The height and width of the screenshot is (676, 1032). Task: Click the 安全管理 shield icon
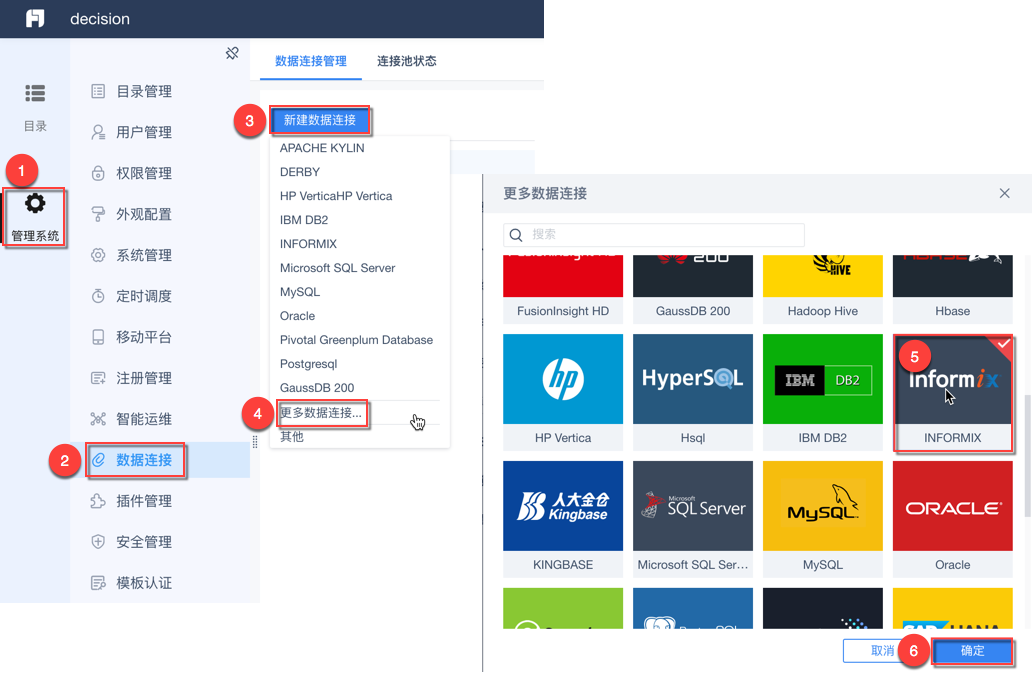[98, 542]
